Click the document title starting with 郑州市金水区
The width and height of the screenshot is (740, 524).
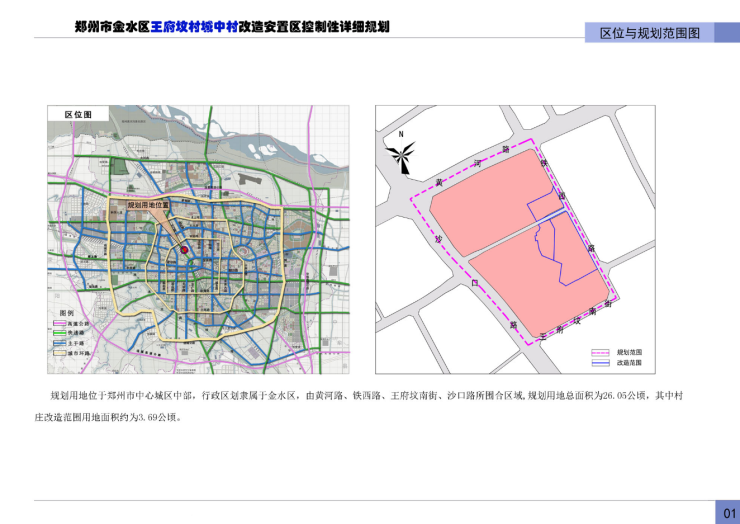coord(232,26)
